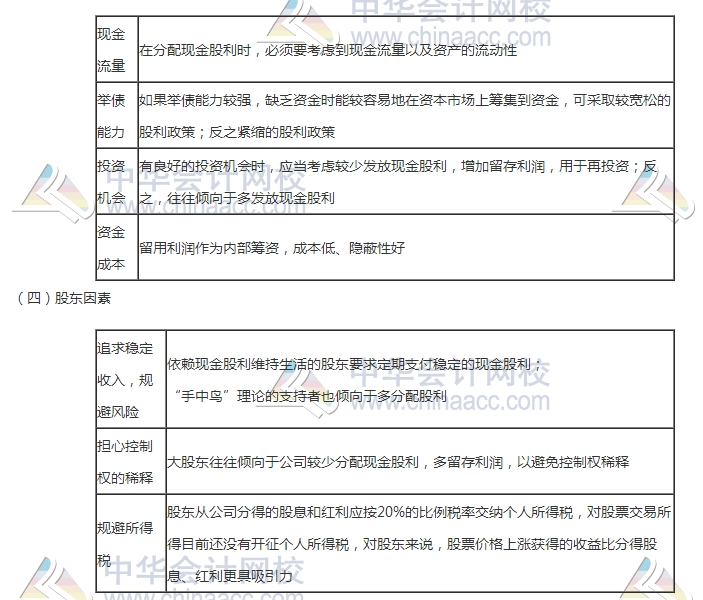This screenshot has width=703, height=600.
Task: Click the line starting 大股东往往倾向于公司
Action: click(398, 461)
